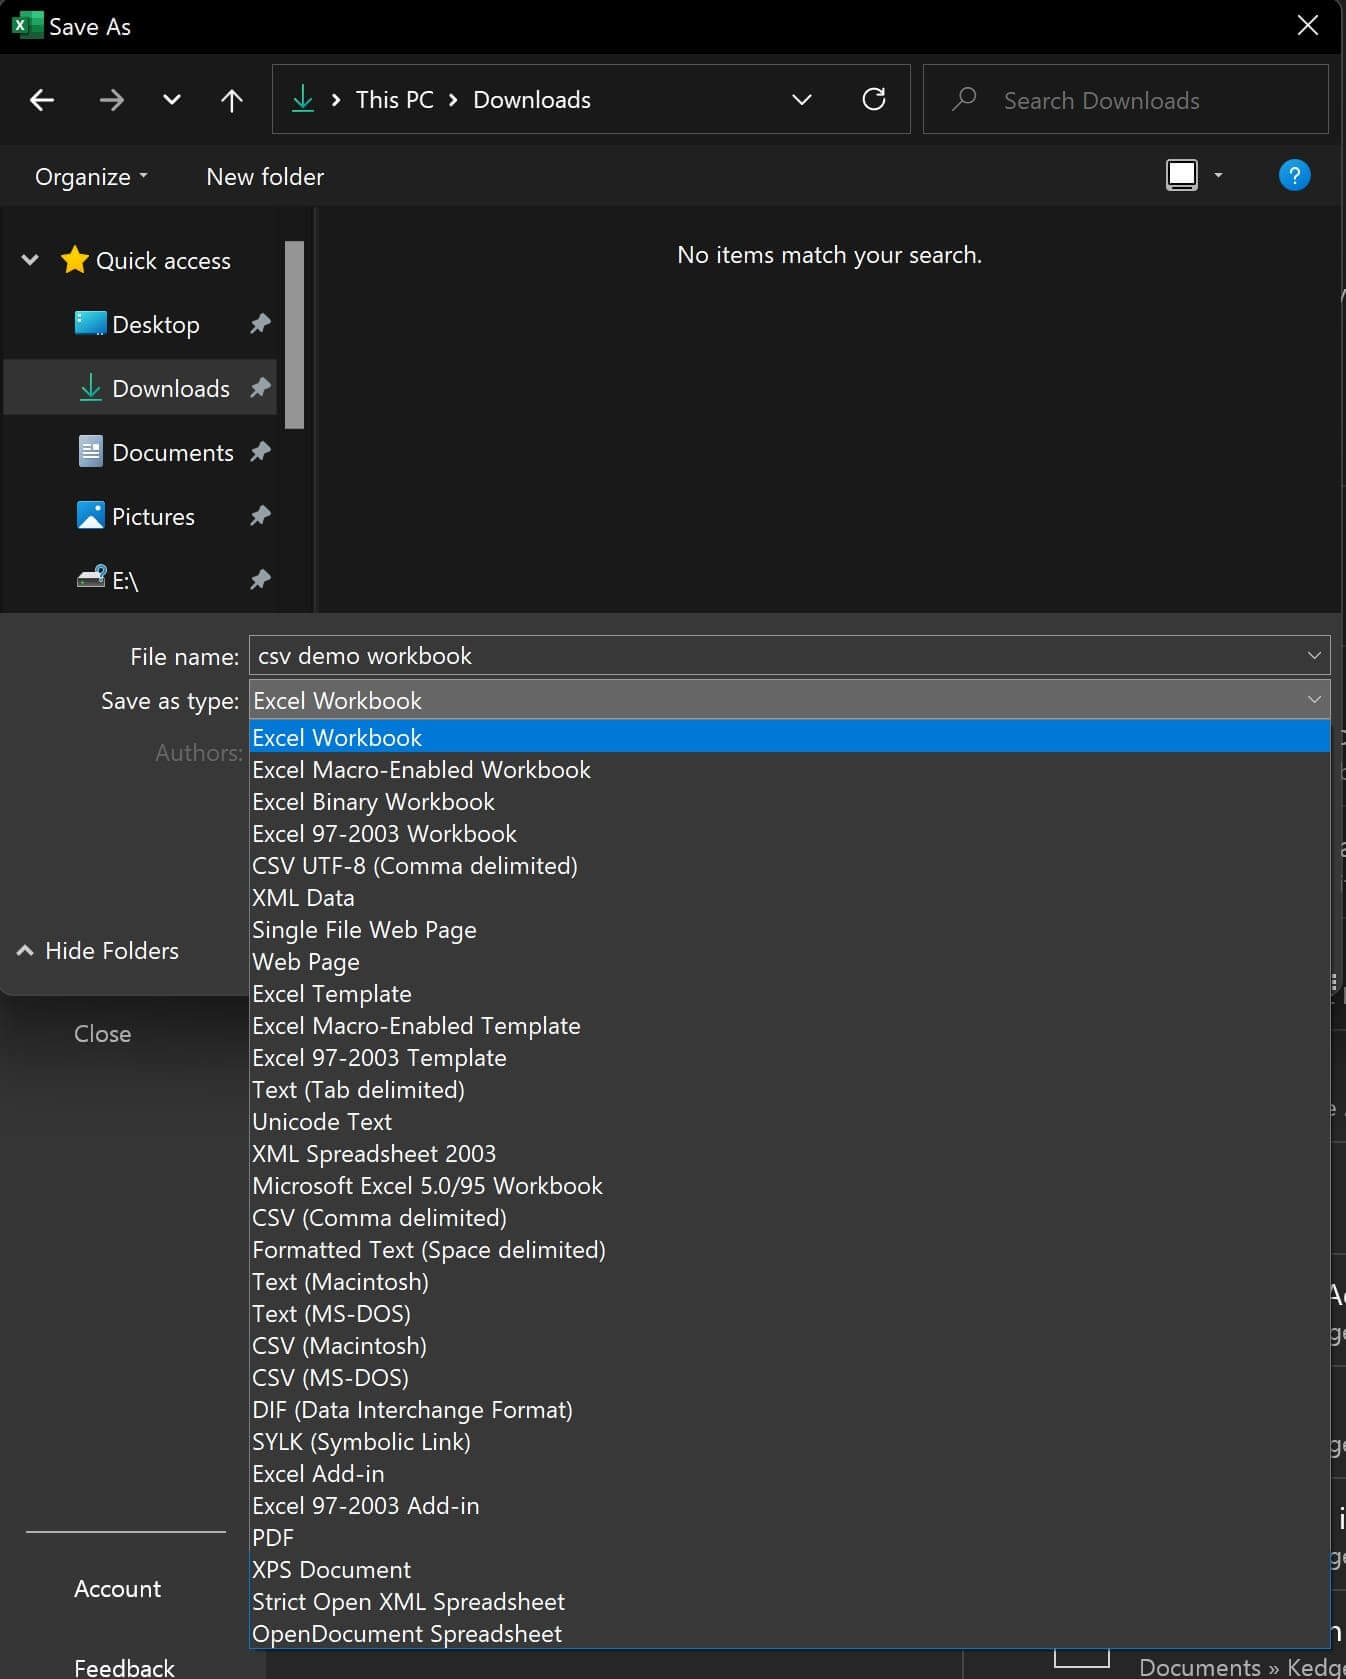Viewport: 1346px width, 1679px height.
Task: Open Documents in navigation pane
Action: coord(157,452)
